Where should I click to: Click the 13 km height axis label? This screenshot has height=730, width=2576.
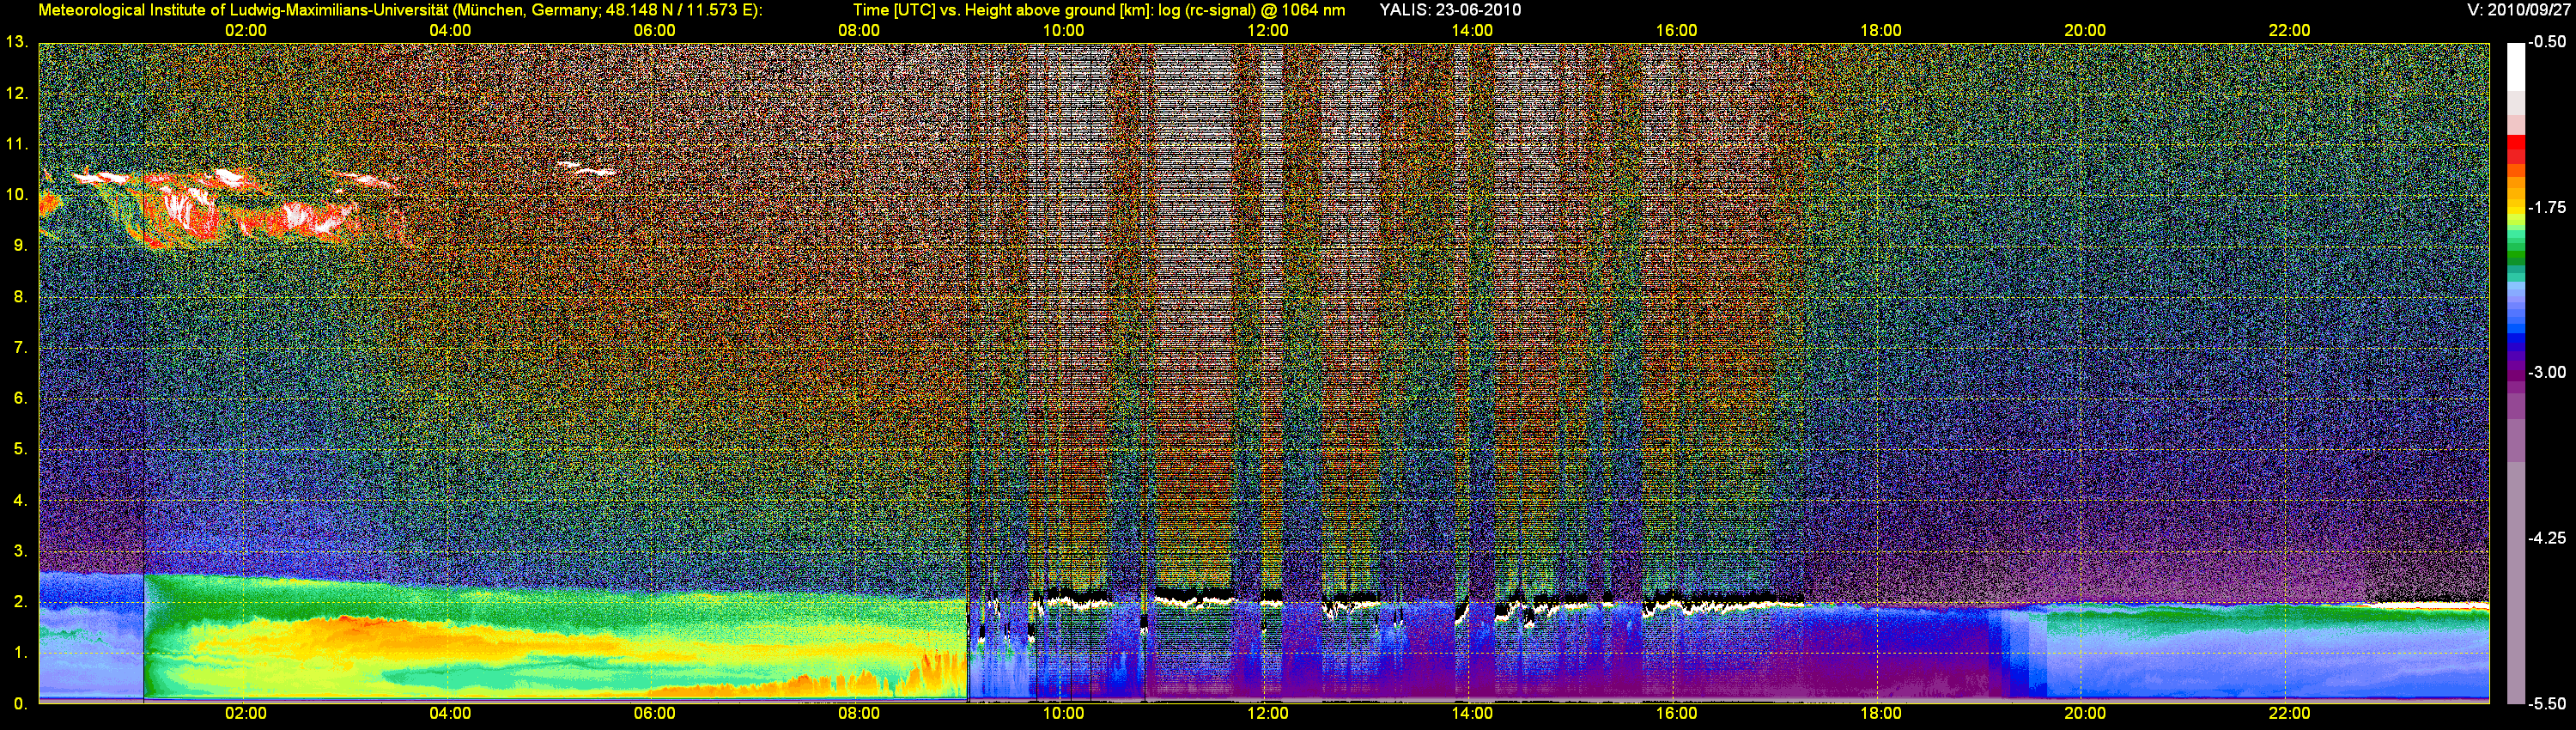(16, 42)
